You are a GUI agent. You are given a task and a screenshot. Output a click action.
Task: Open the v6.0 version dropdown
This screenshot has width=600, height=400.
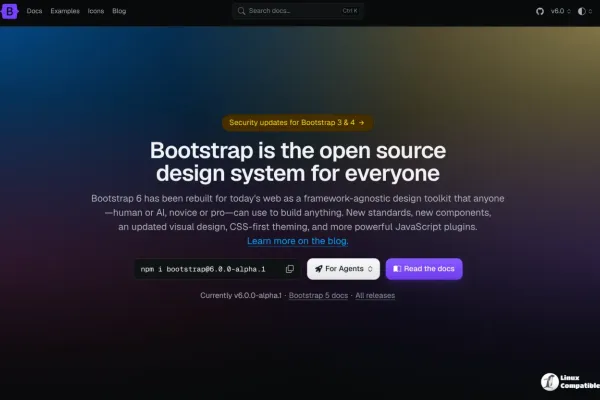click(x=561, y=11)
